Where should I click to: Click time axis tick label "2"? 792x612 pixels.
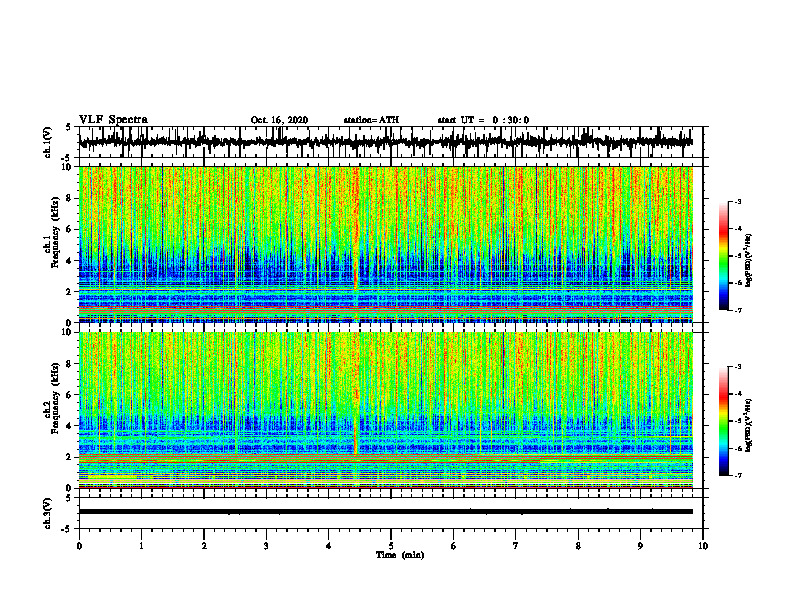click(x=204, y=546)
